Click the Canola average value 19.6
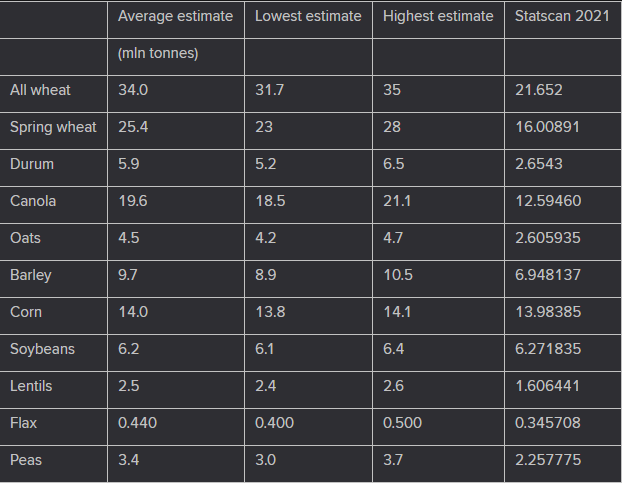The height and width of the screenshot is (484, 623). pos(133,201)
